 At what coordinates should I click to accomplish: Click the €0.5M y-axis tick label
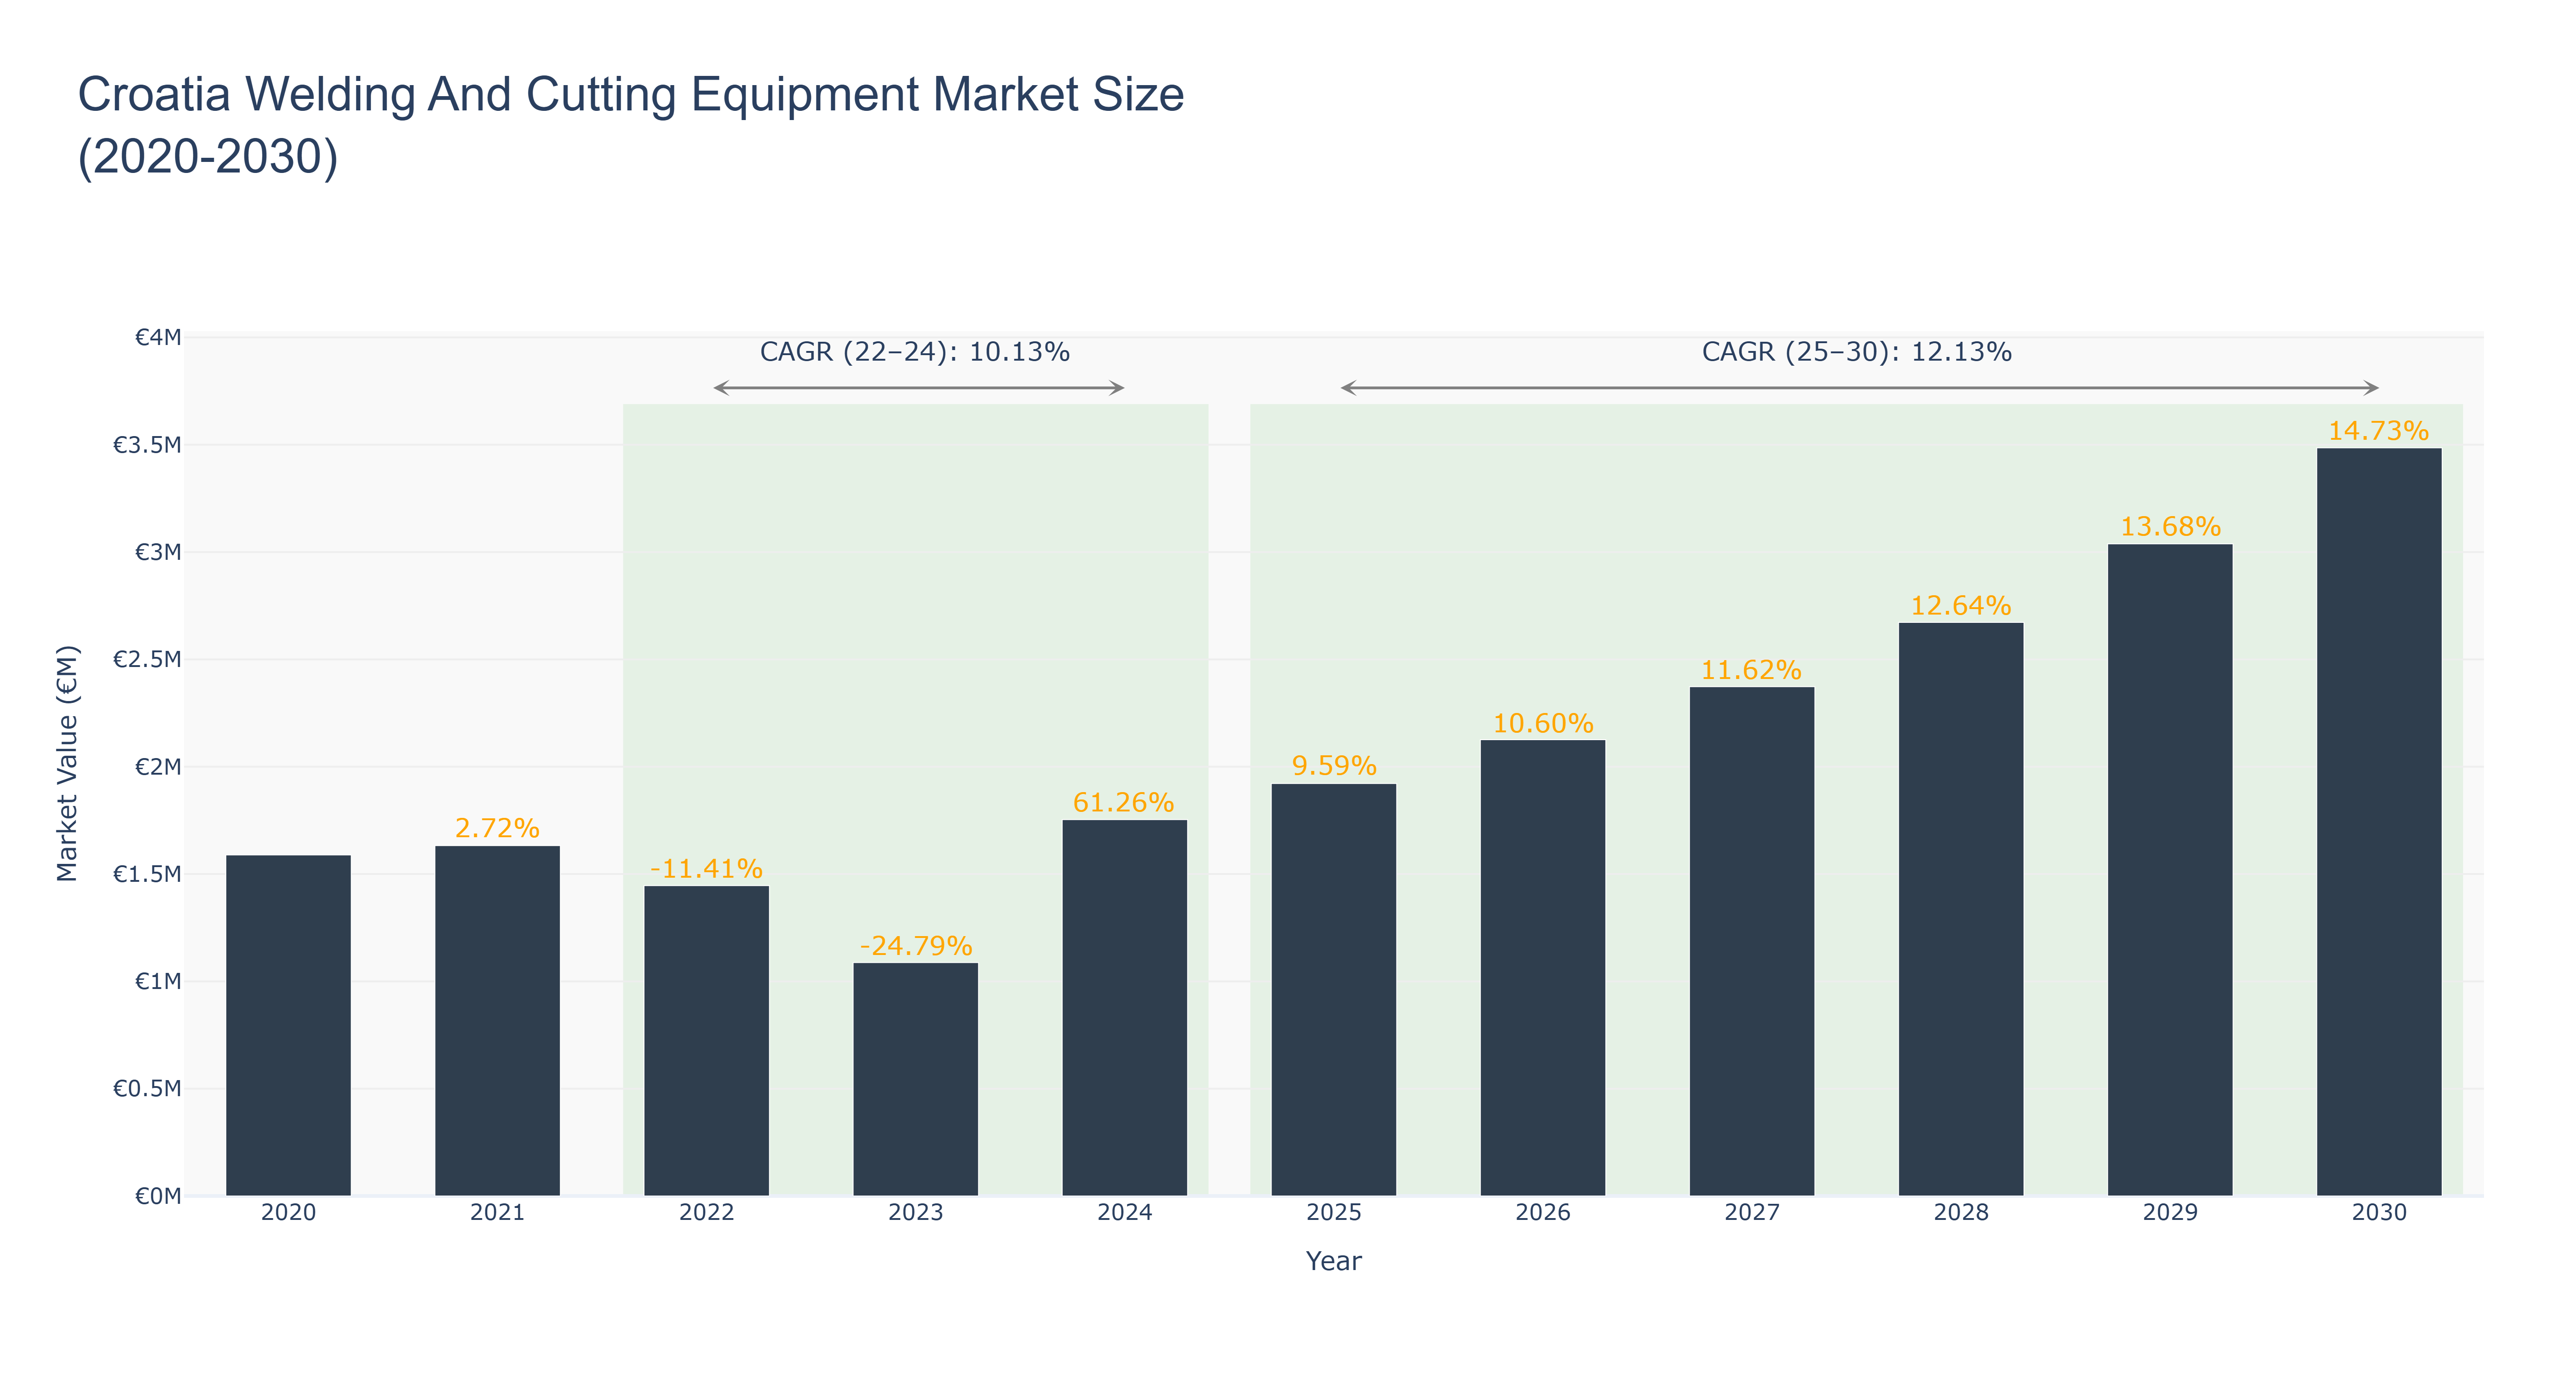point(147,1088)
